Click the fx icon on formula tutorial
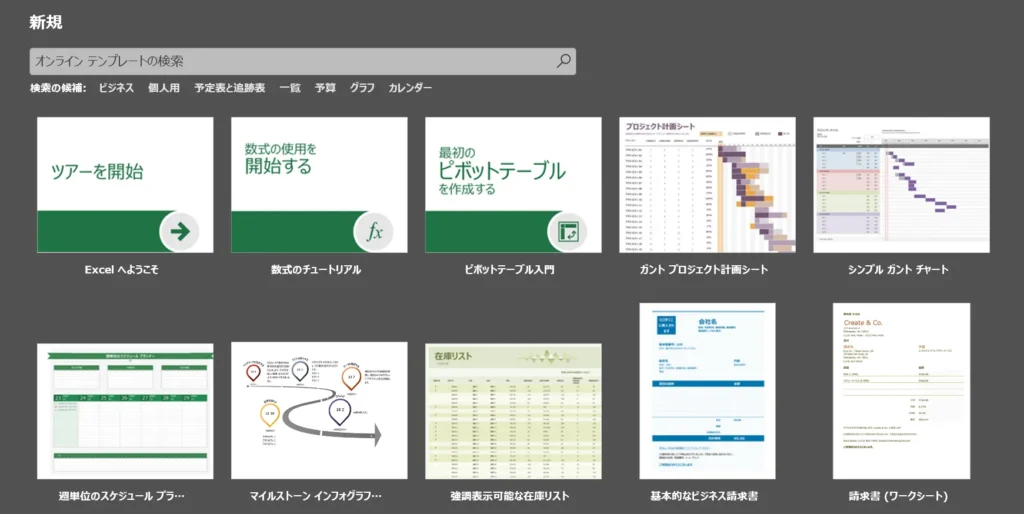The image size is (1024, 514). click(x=374, y=232)
